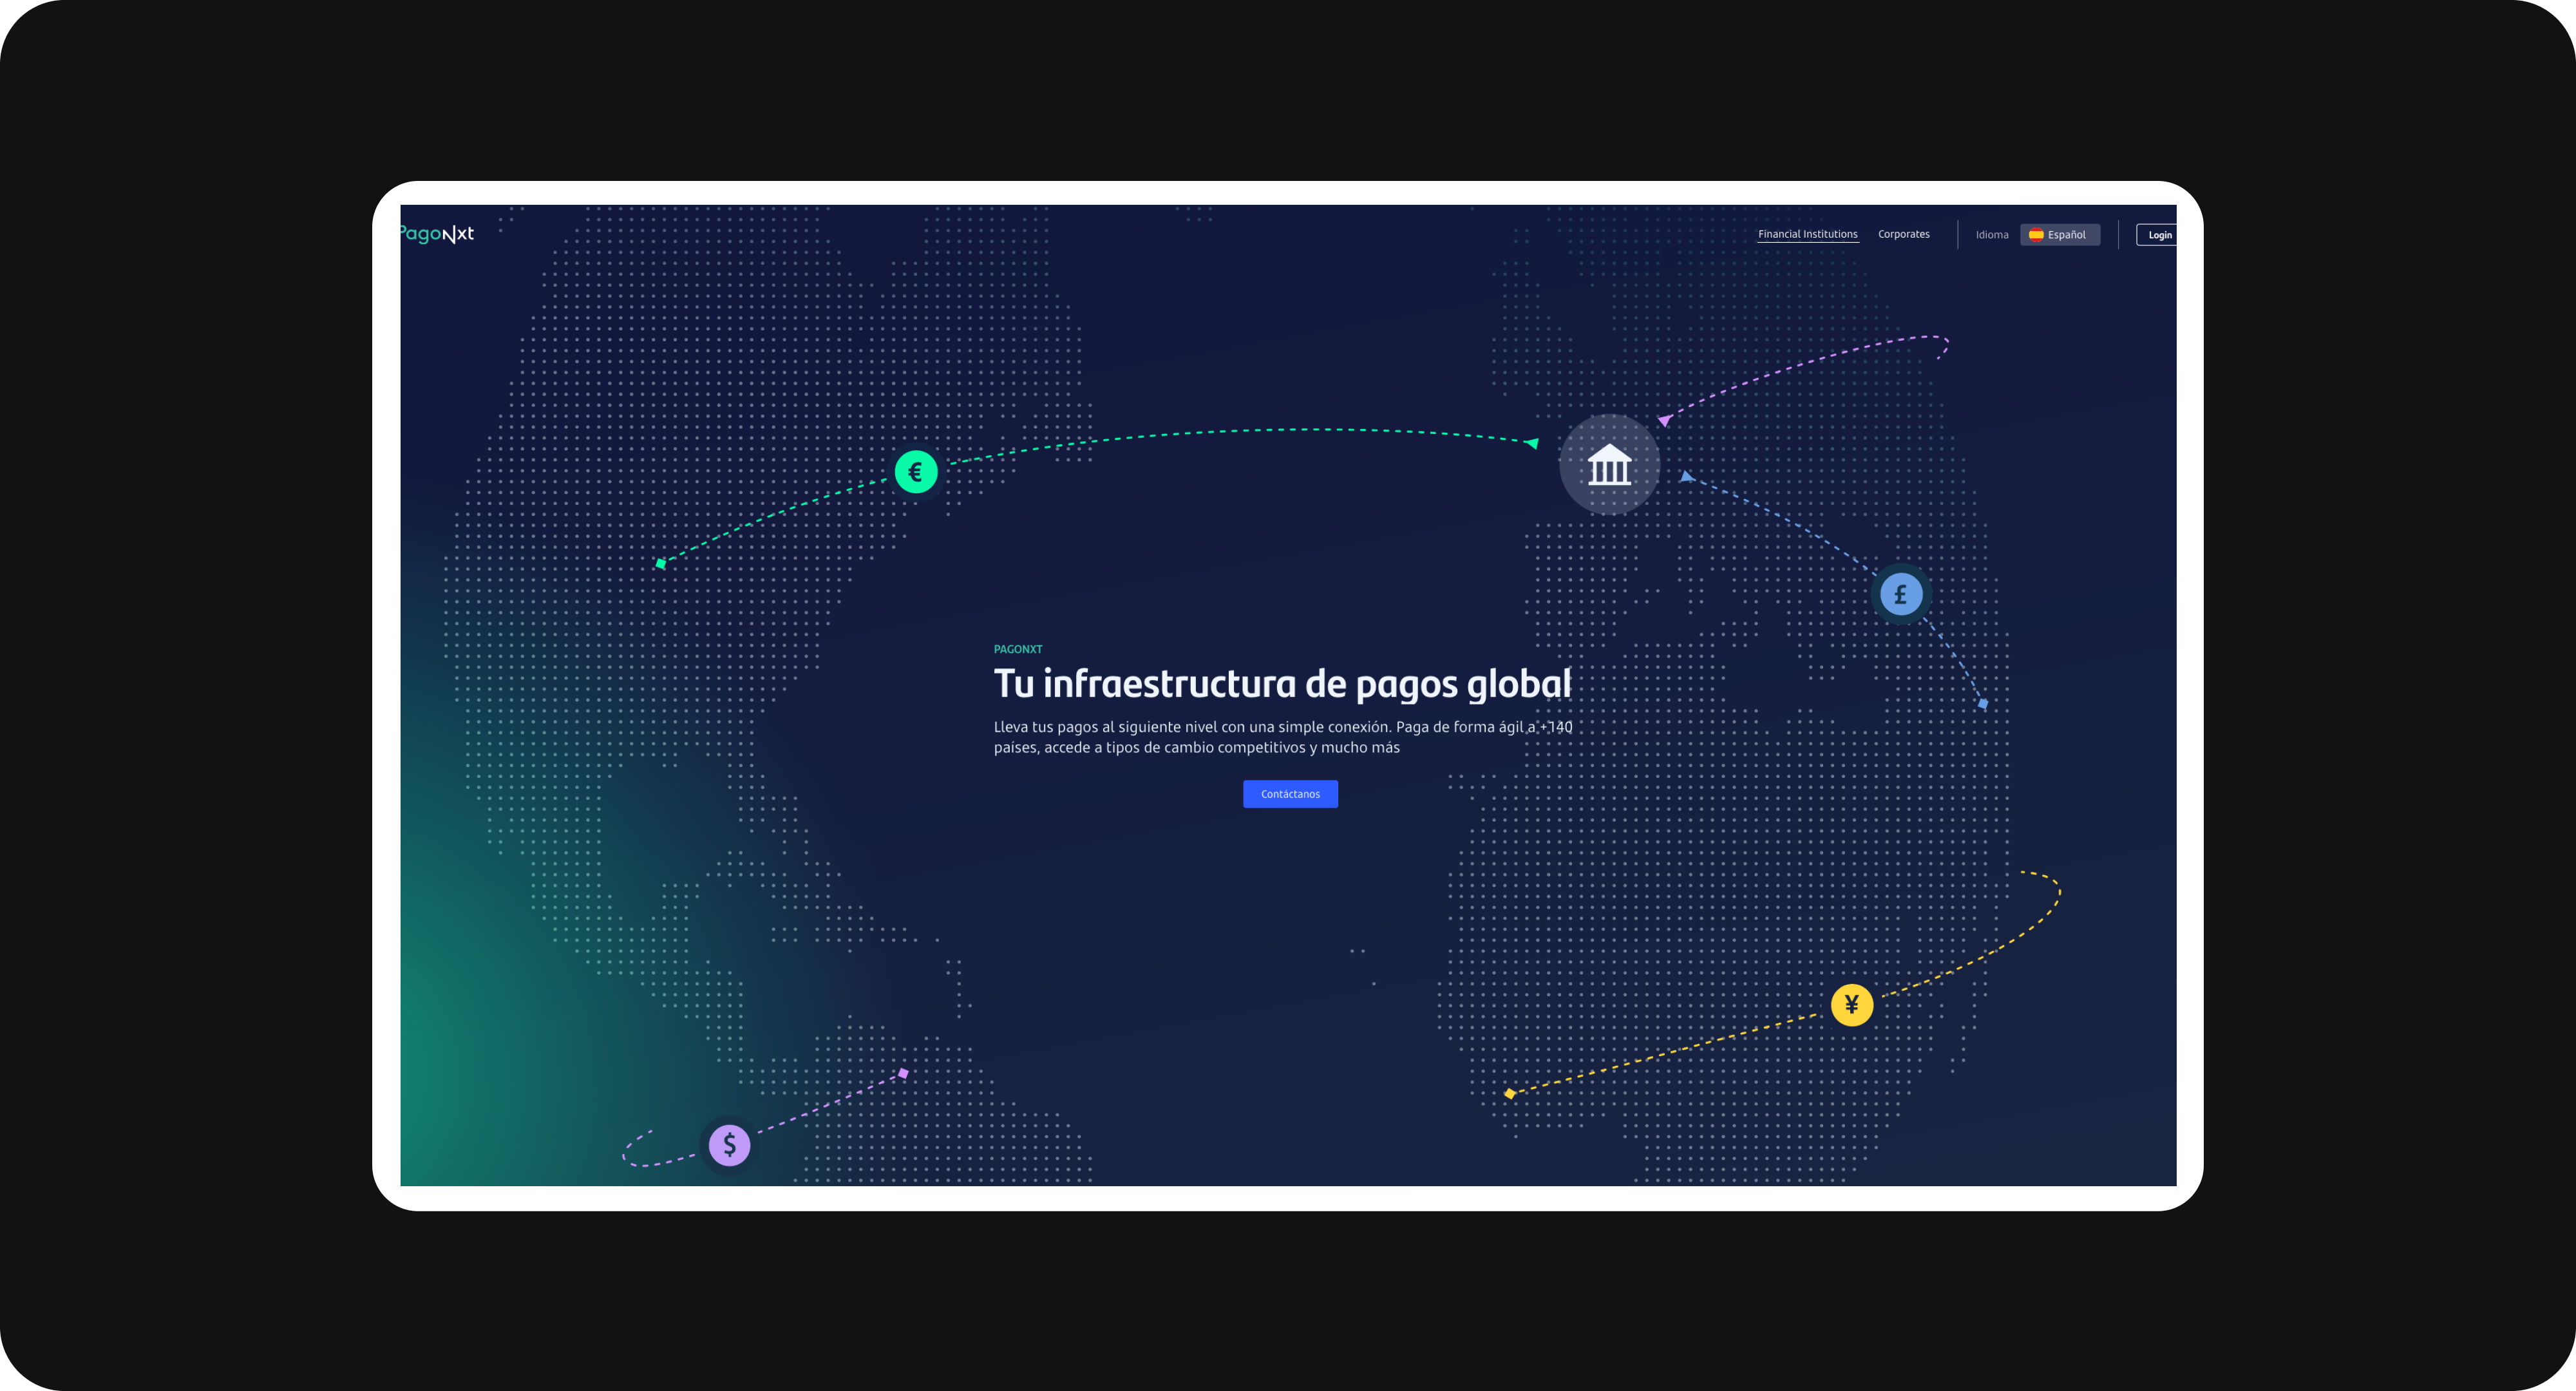The width and height of the screenshot is (2576, 1391).
Task: Click the green diamond endpoint of the euro path
Action: (660, 564)
